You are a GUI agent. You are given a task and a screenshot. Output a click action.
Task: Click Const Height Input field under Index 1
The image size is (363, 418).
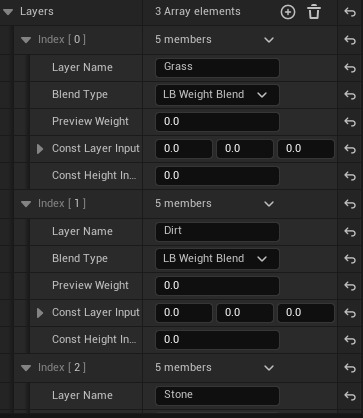pyautogui.click(x=217, y=340)
